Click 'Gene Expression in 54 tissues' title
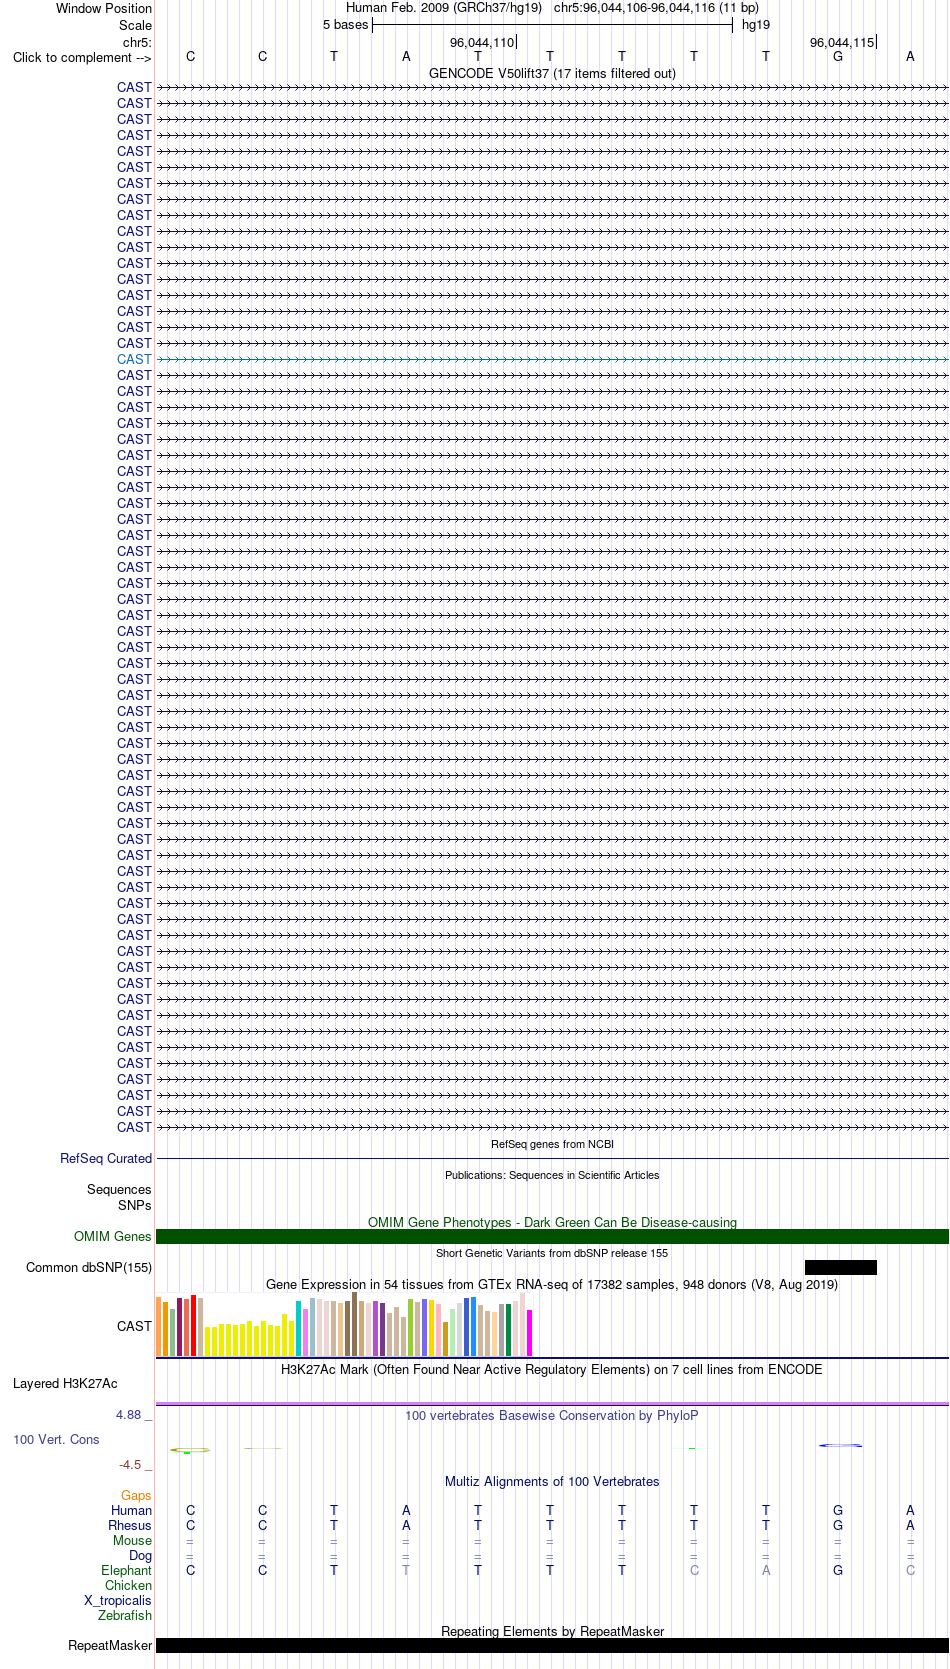This screenshot has height=1669, width=950. point(552,1284)
